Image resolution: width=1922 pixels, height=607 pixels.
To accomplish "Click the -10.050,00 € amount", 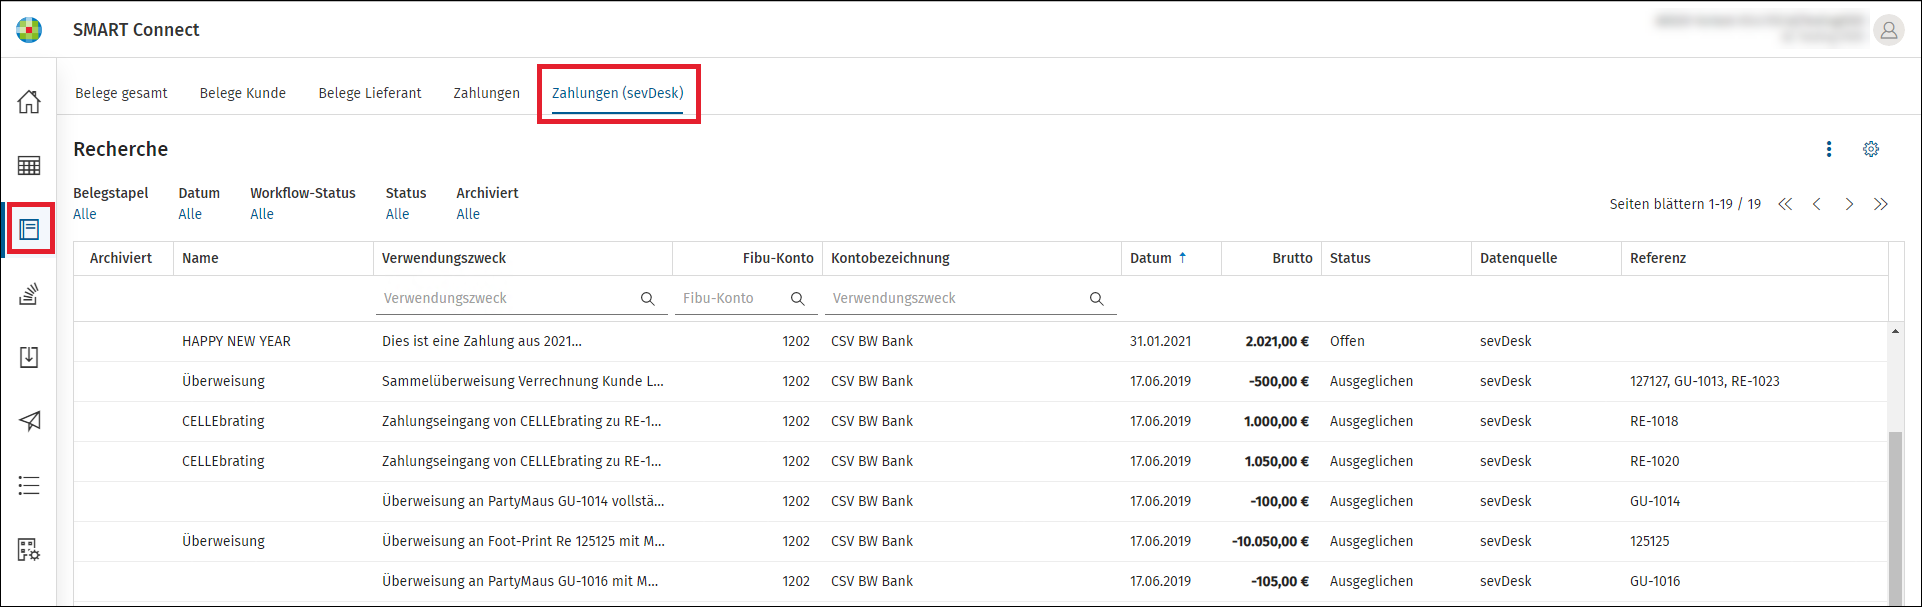I will [x=1271, y=541].
